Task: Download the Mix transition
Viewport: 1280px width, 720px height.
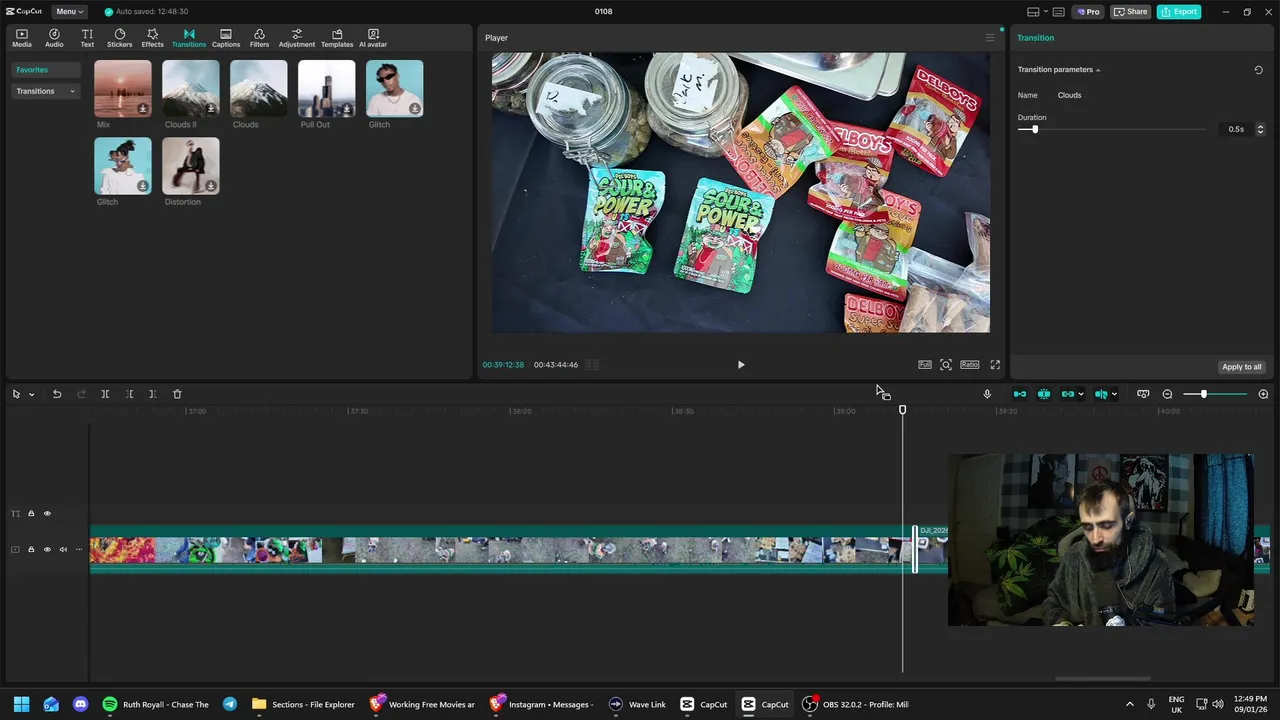Action: click(x=143, y=109)
